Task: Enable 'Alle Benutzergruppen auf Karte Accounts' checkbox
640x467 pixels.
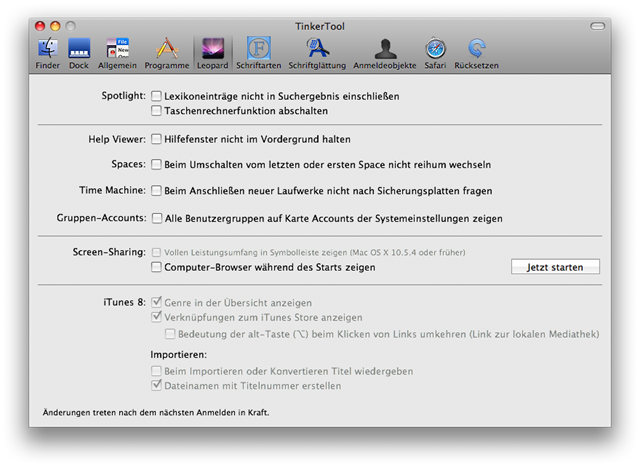Action: (x=156, y=218)
